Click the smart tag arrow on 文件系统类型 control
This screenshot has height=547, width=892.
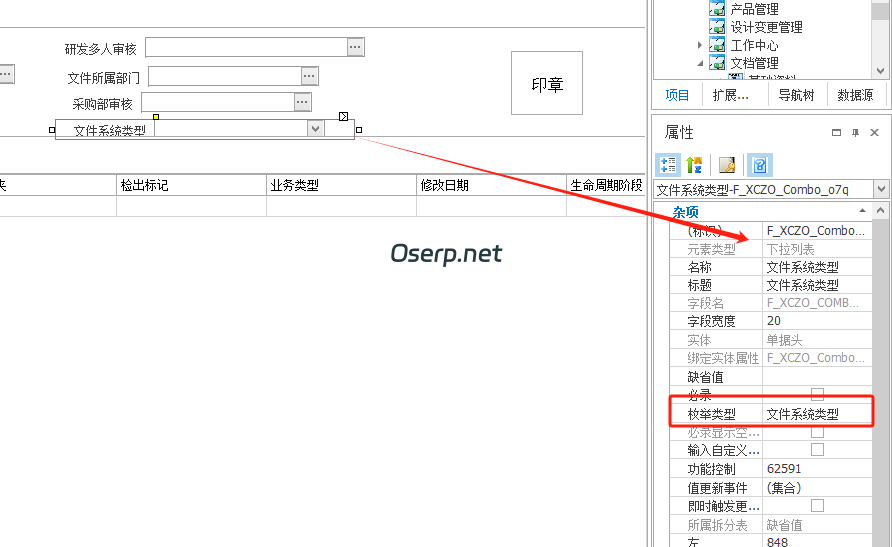pos(344,117)
